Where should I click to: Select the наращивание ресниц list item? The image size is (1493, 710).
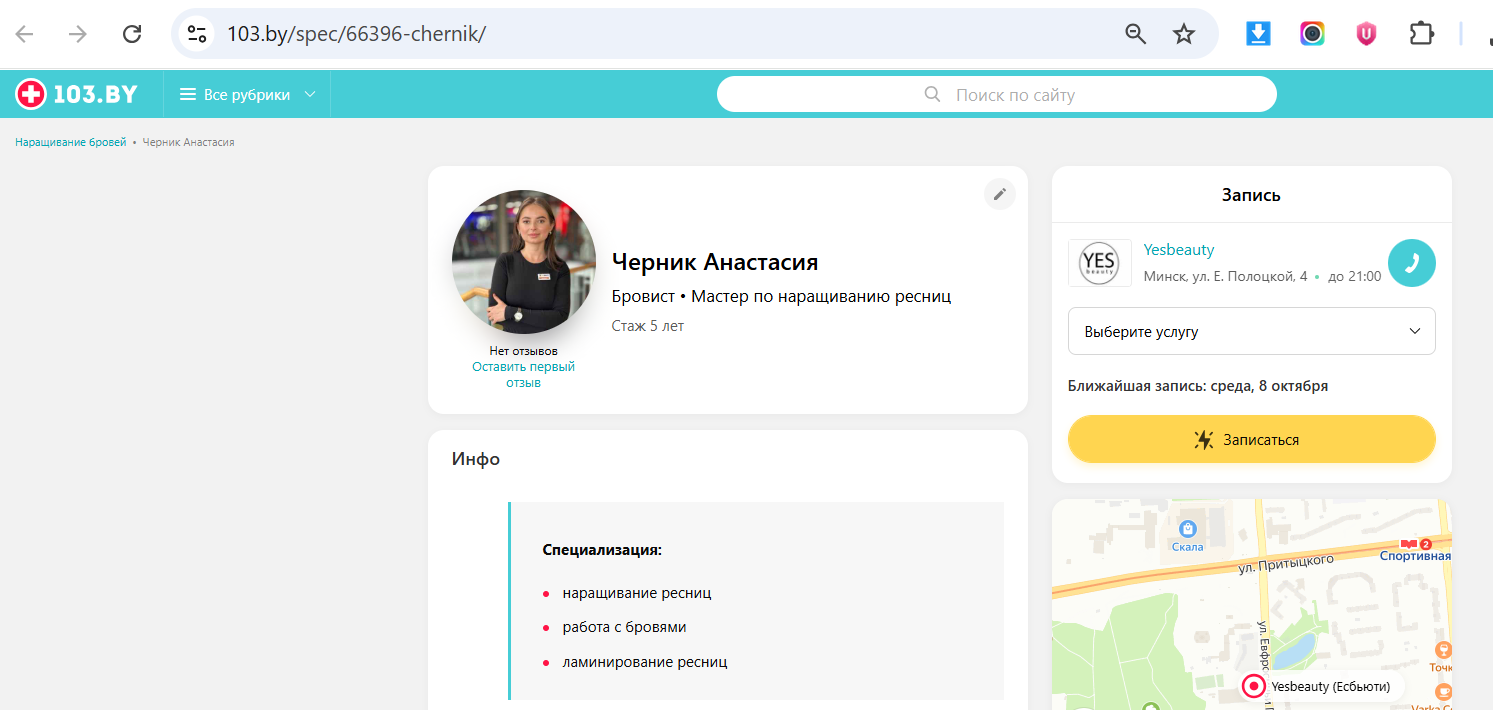click(637, 593)
